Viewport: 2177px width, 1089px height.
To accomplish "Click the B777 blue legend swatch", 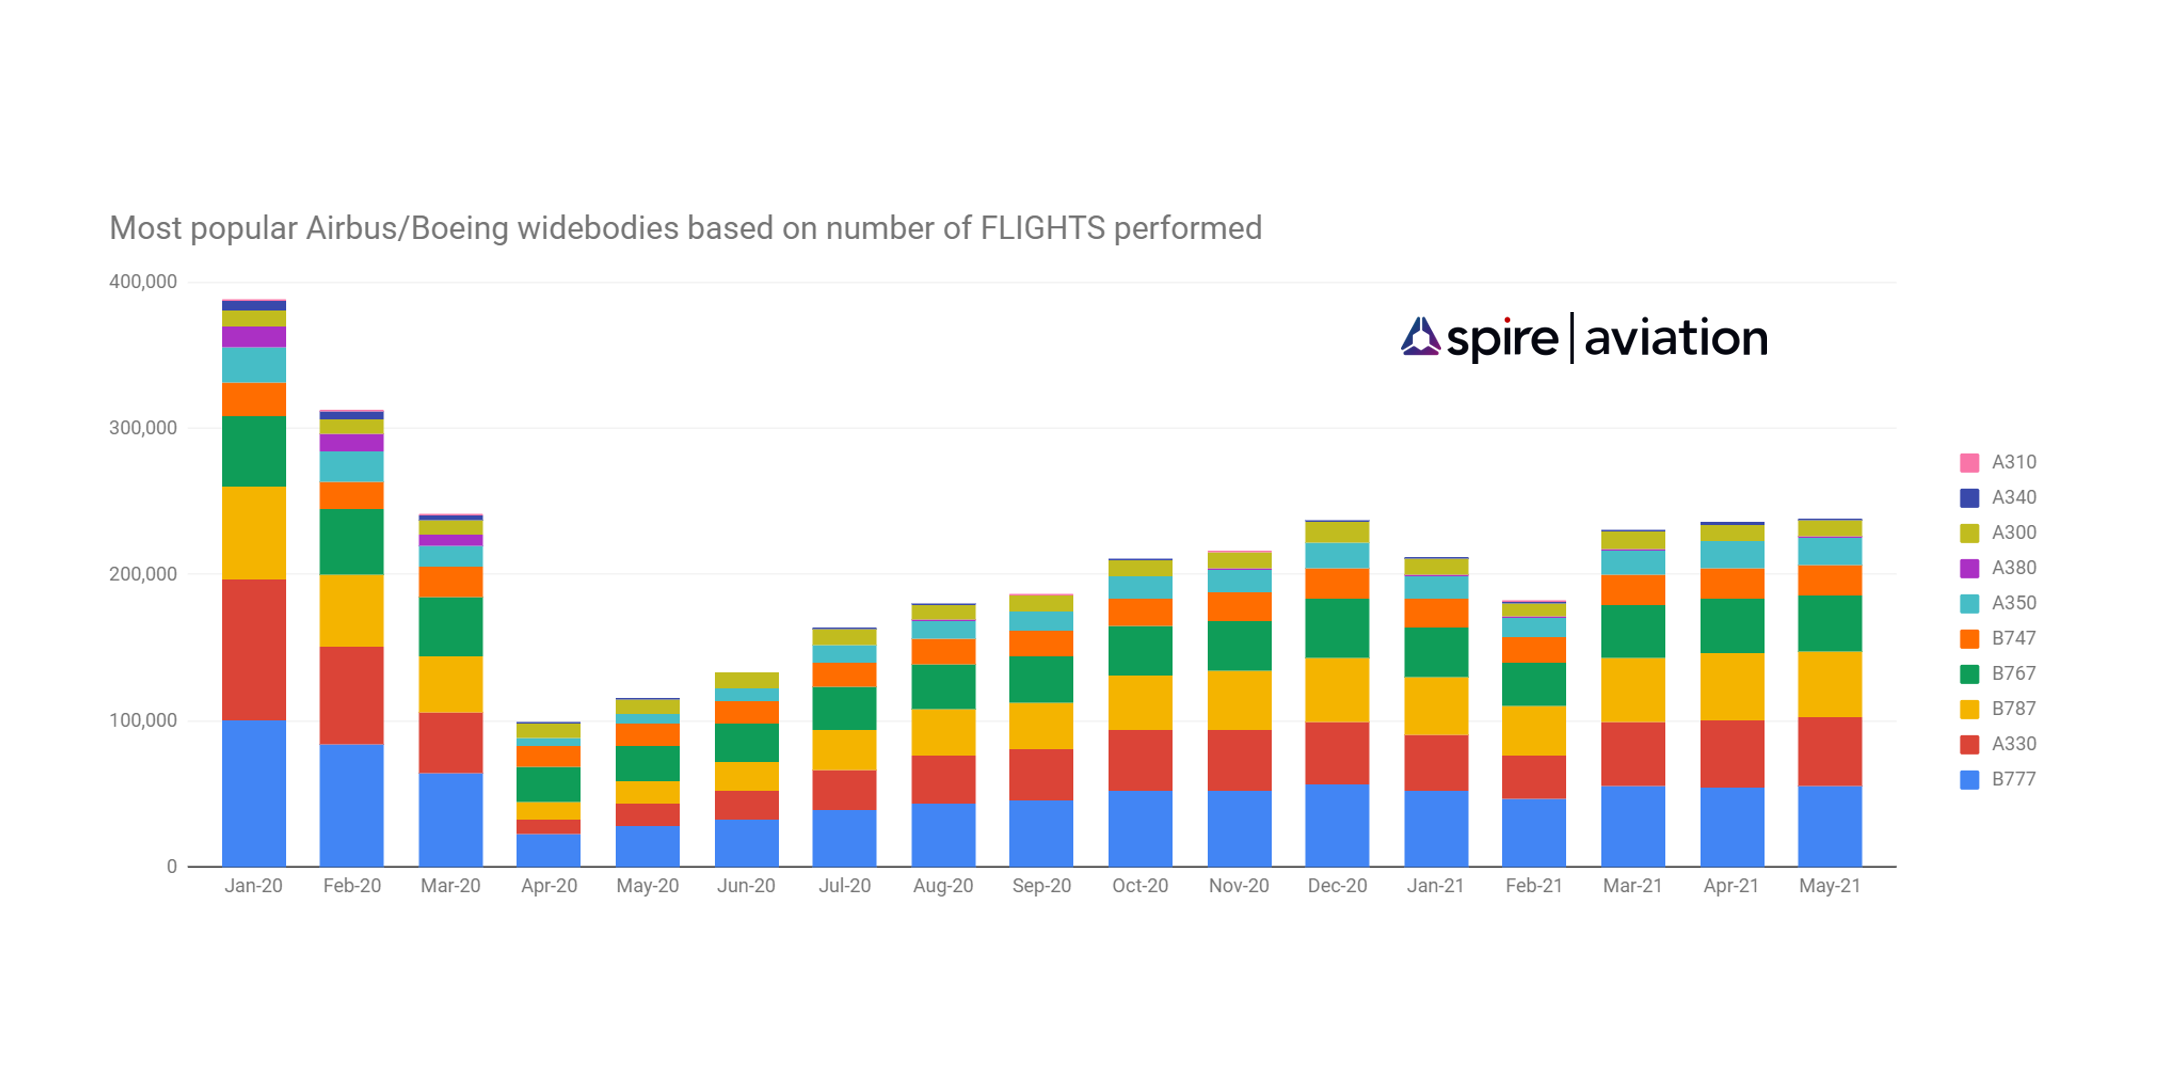I will coord(1969,780).
